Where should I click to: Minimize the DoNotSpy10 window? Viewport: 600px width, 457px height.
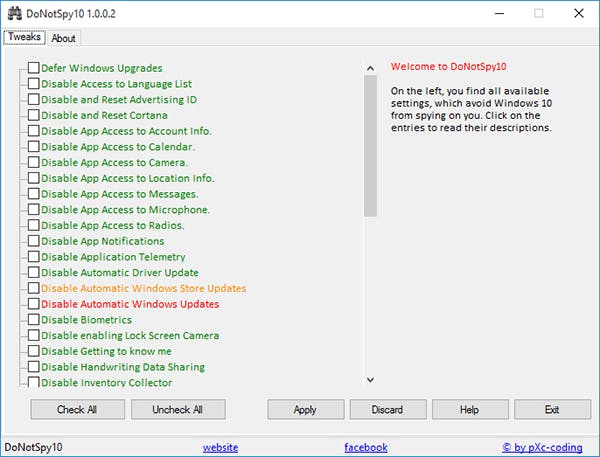499,13
